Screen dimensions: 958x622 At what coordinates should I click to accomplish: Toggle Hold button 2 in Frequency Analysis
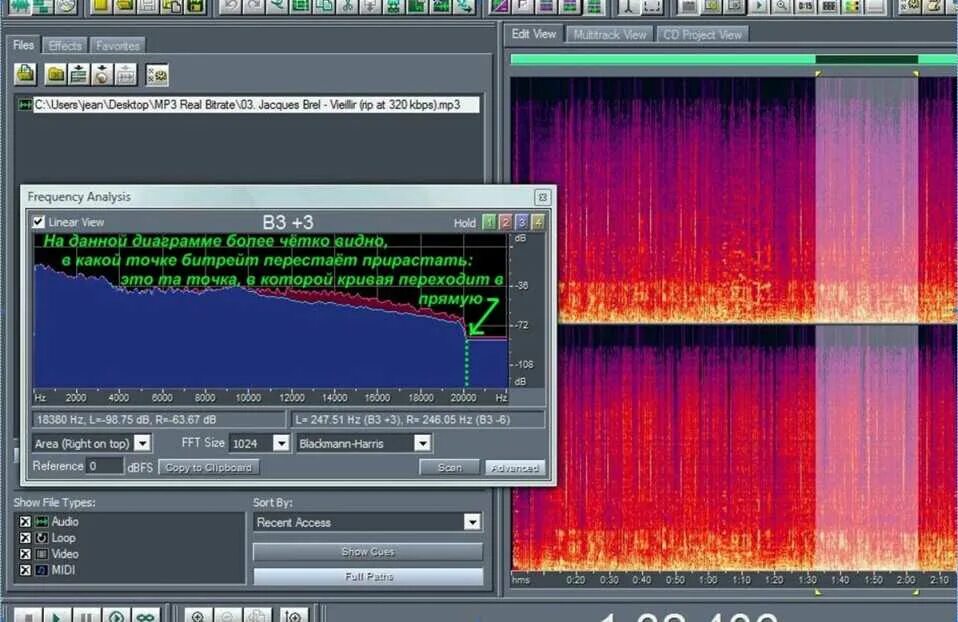point(505,222)
